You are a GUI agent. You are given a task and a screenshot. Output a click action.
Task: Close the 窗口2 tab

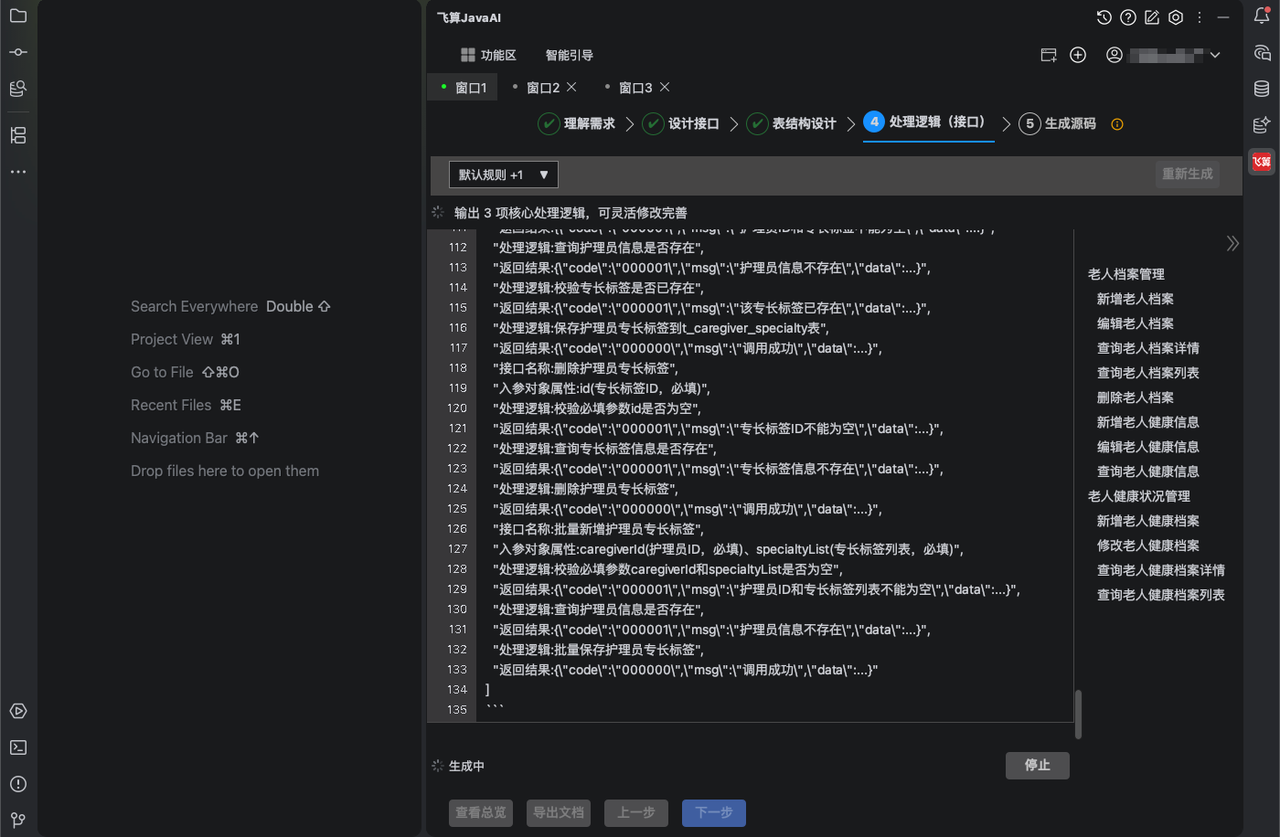tap(573, 87)
